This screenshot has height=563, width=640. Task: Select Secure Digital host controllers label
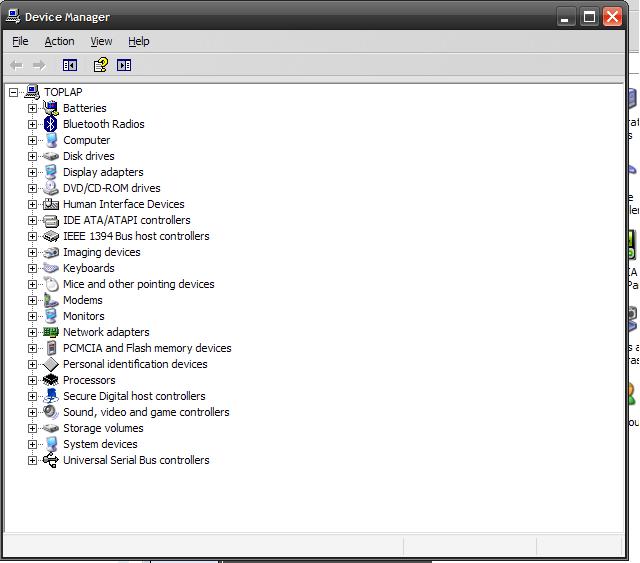[x=134, y=396]
